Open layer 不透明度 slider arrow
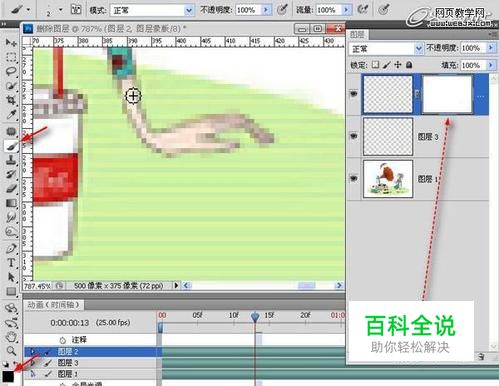Image resolution: width=499 pixels, height=386 pixels. pyautogui.click(x=491, y=48)
